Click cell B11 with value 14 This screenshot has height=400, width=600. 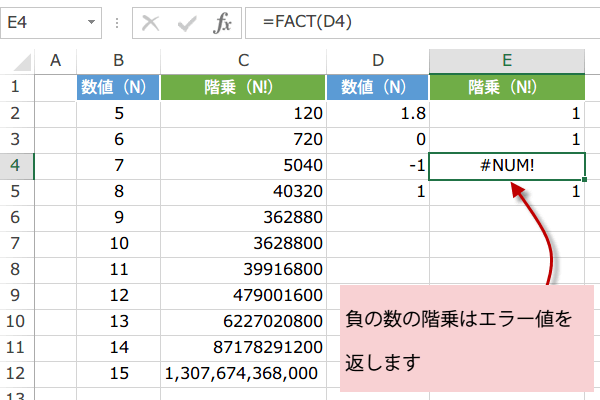(x=118, y=348)
